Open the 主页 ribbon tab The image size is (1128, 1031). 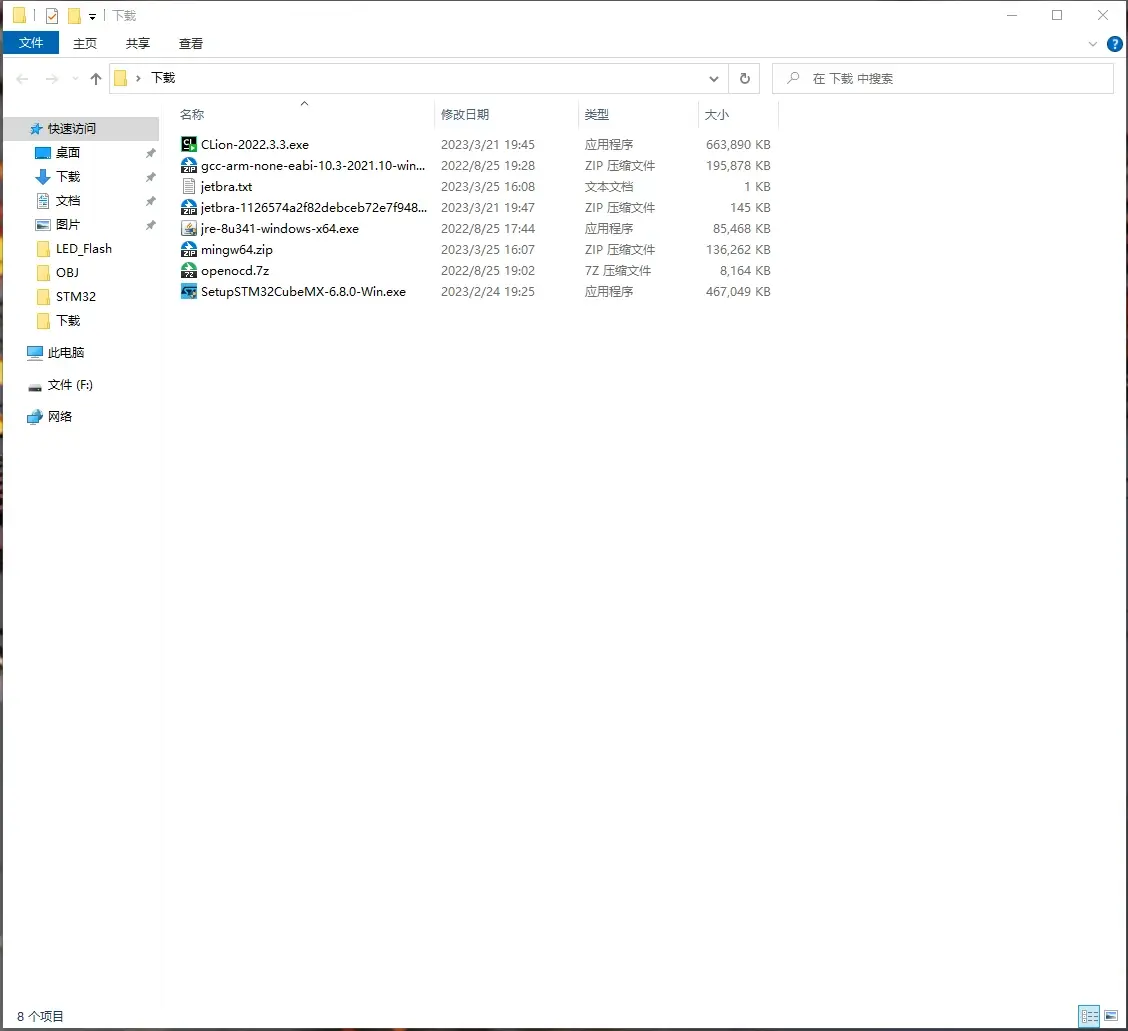[85, 43]
